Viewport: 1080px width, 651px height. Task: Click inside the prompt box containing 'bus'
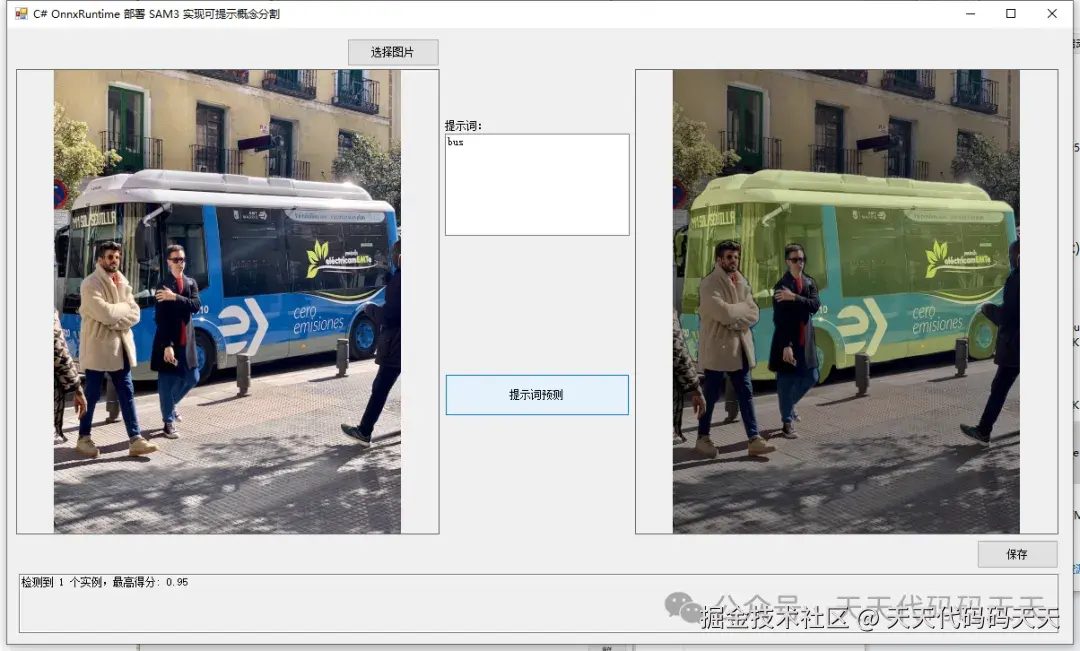click(537, 185)
